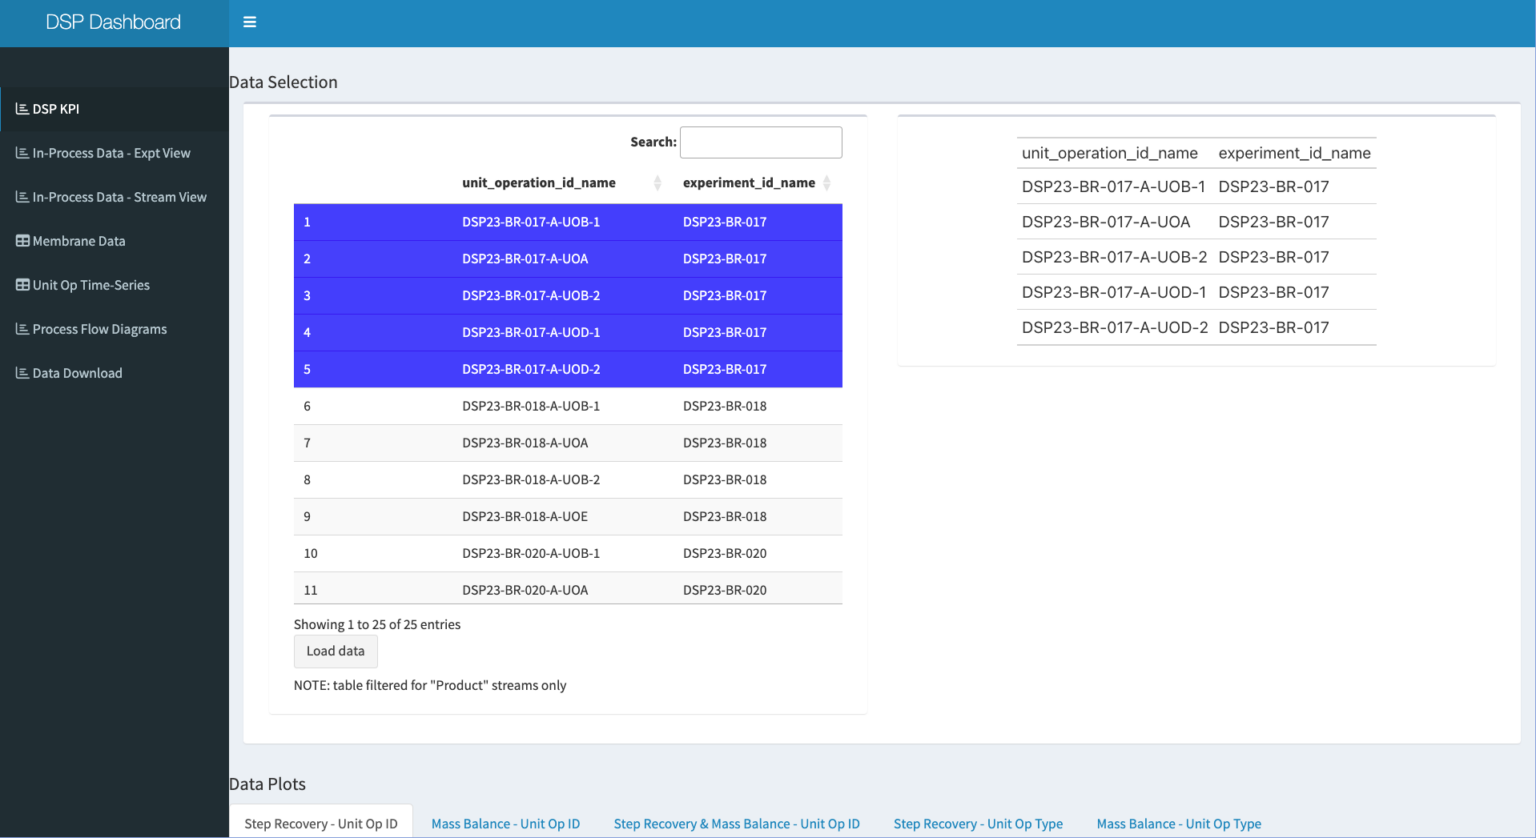1536x838 pixels.
Task: Open the Step Recovery - Unit Op Type tab
Action: (x=978, y=823)
